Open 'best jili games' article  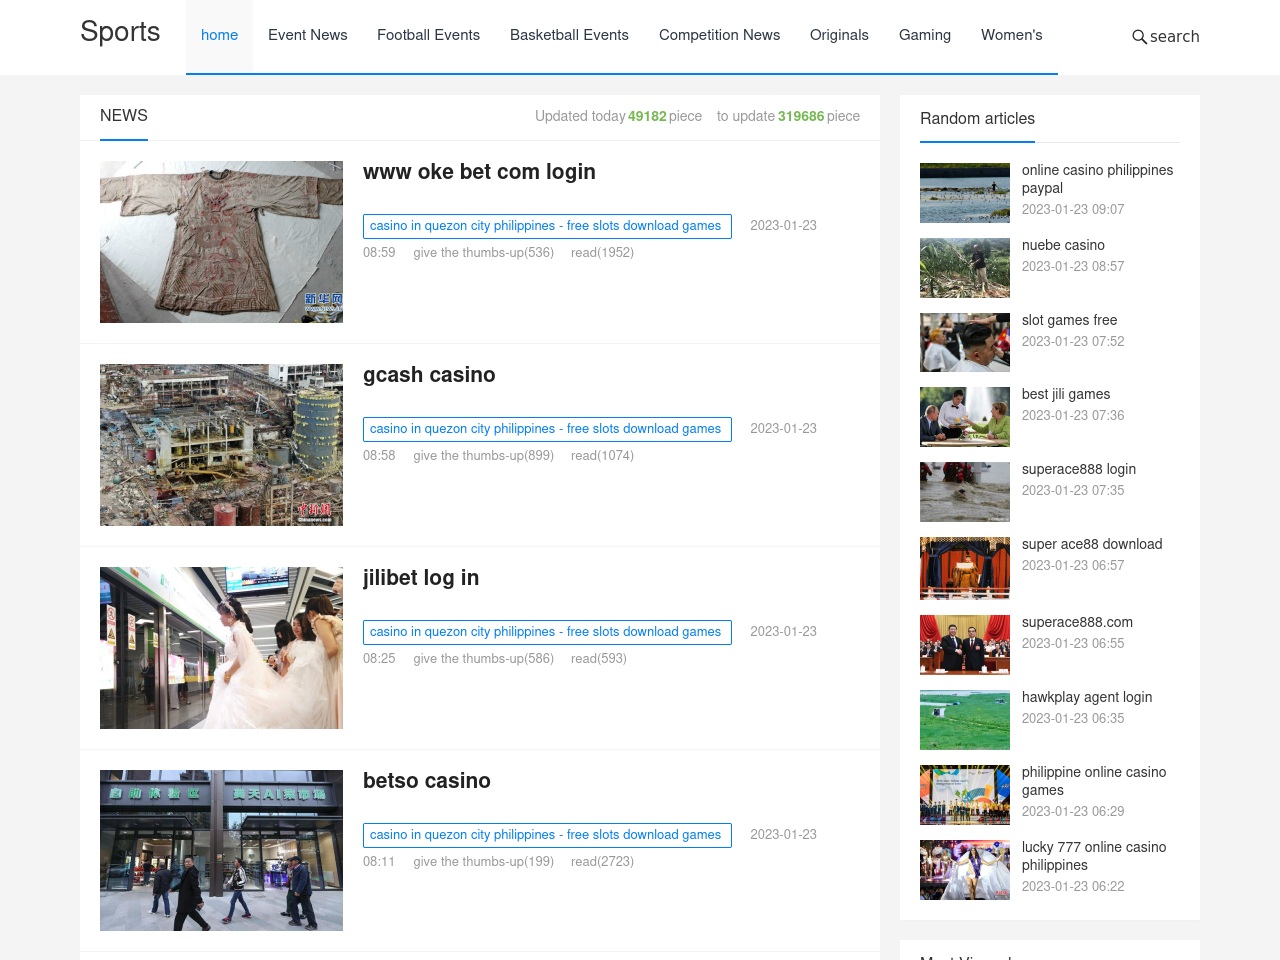1066,394
